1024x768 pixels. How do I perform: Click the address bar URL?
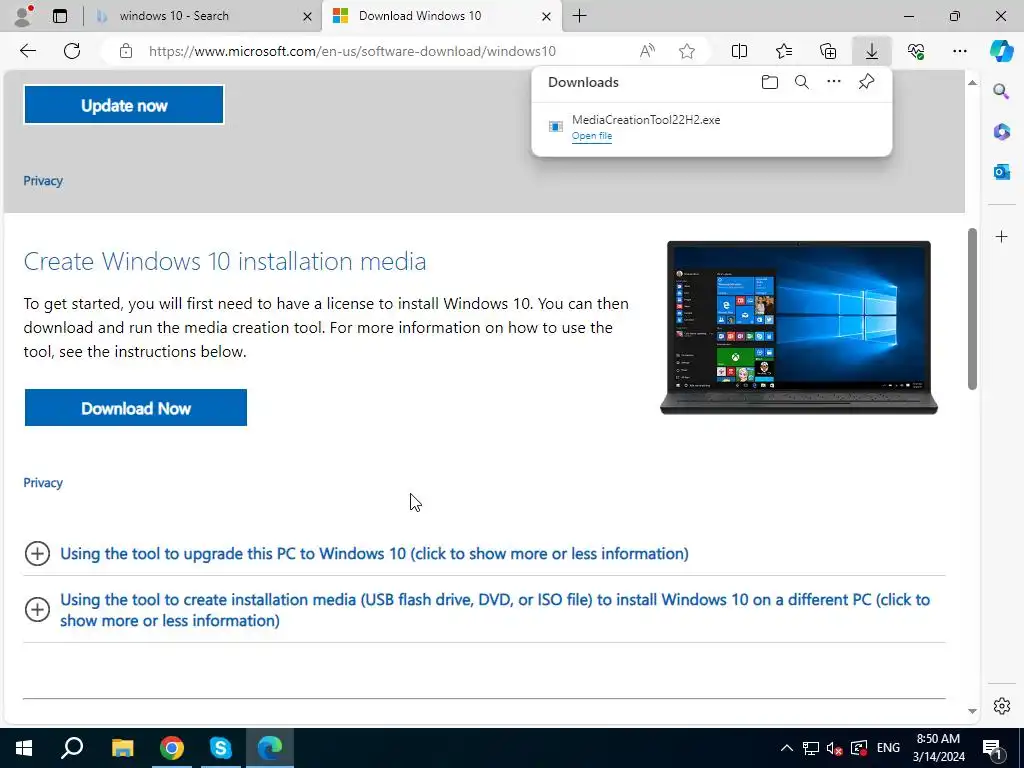point(352,51)
